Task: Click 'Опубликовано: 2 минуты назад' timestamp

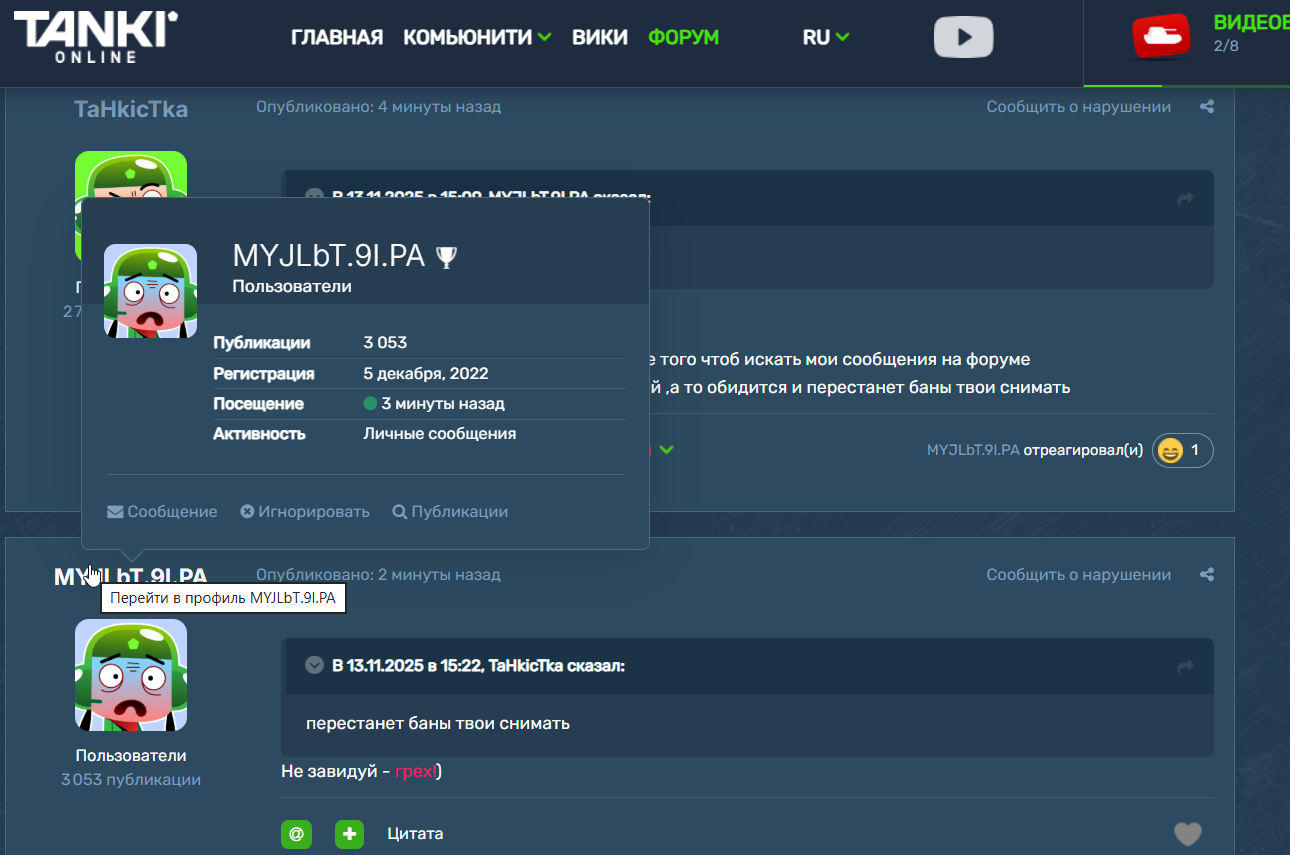Action: tap(378, 575)
